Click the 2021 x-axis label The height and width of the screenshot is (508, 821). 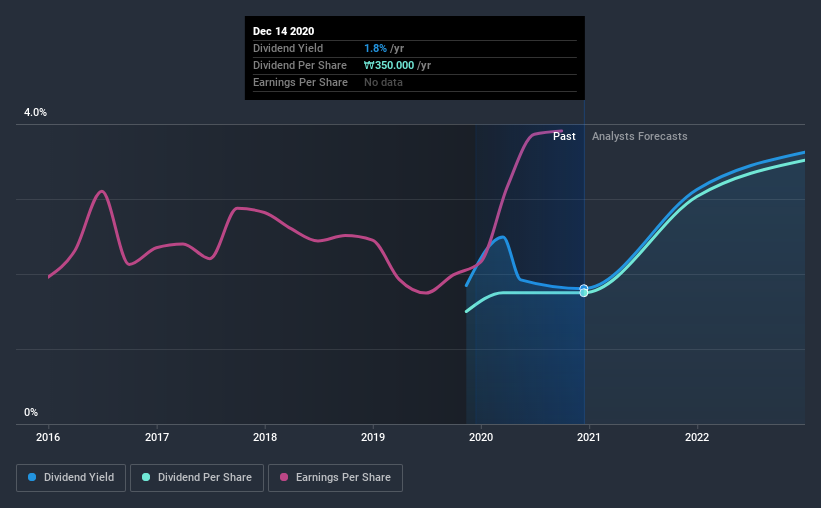(x=589, y=437)
